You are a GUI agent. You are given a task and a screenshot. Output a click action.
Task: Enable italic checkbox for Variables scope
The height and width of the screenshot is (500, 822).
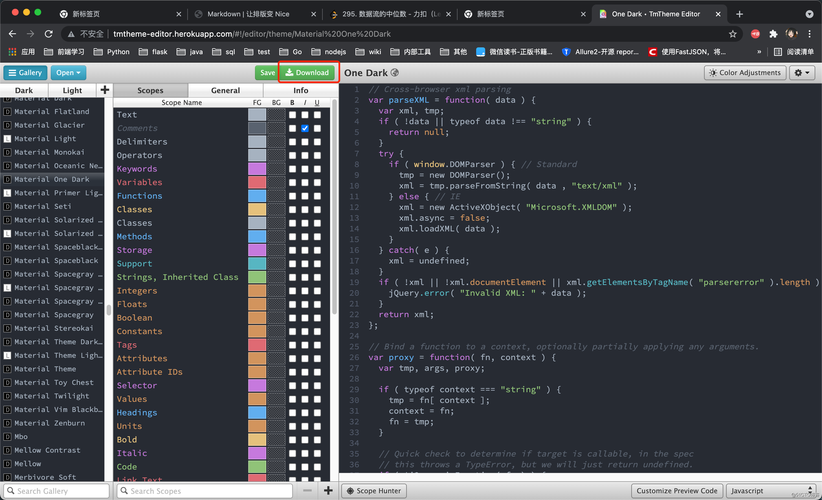click(305, 182)
